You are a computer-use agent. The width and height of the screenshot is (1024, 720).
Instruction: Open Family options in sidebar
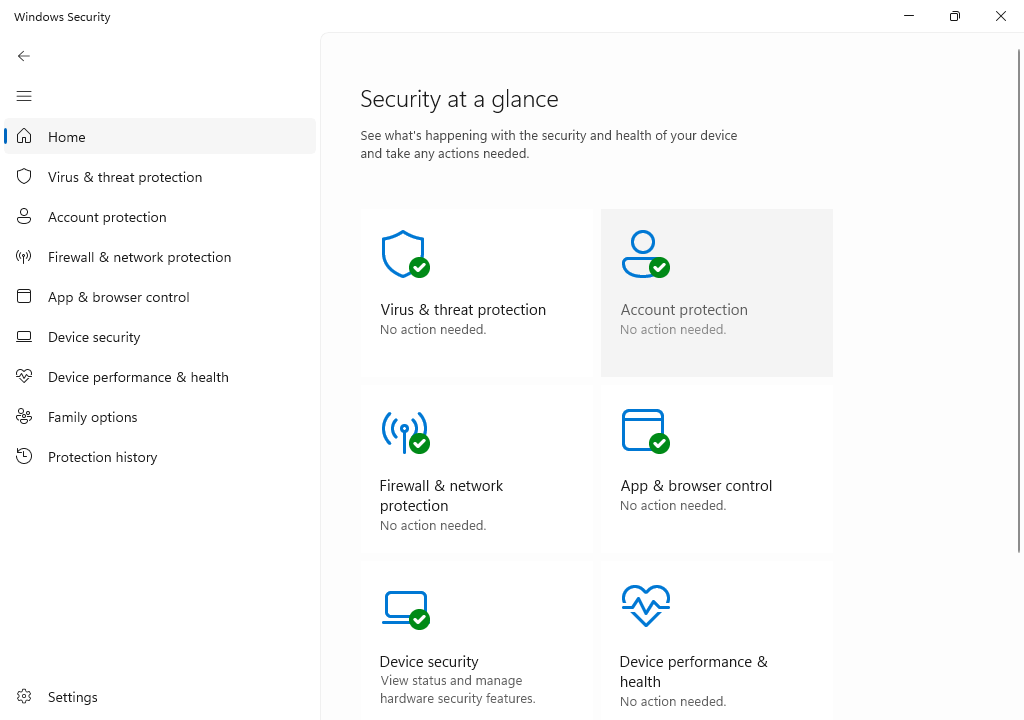coord(92,417)
